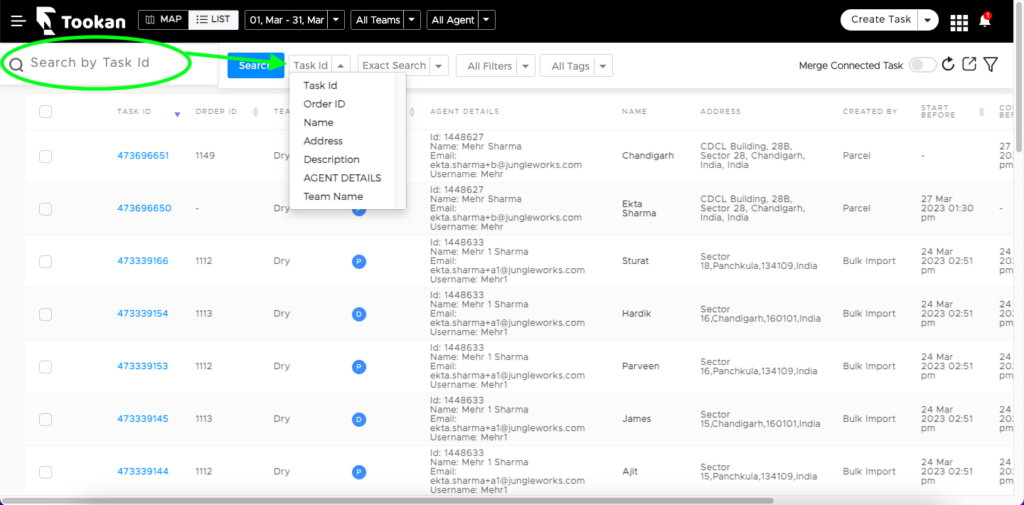Open task link 473339154

point(142,314)
